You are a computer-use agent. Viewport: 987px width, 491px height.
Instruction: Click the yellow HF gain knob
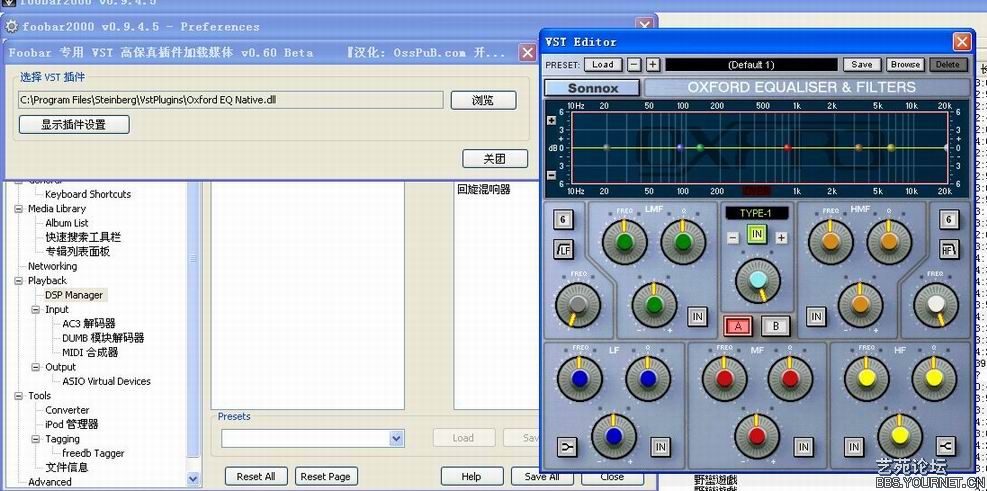[x=901, y=436]
